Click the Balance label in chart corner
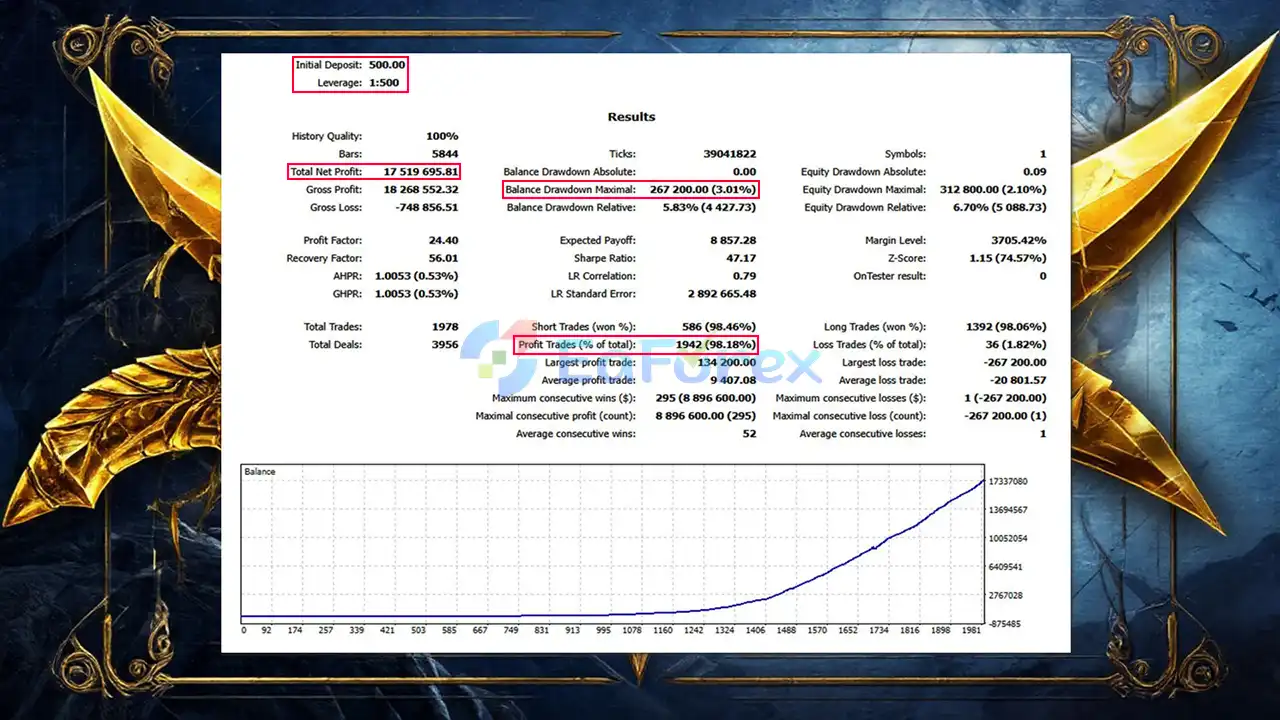1280x720 pixels. click(x=260, y=472)
